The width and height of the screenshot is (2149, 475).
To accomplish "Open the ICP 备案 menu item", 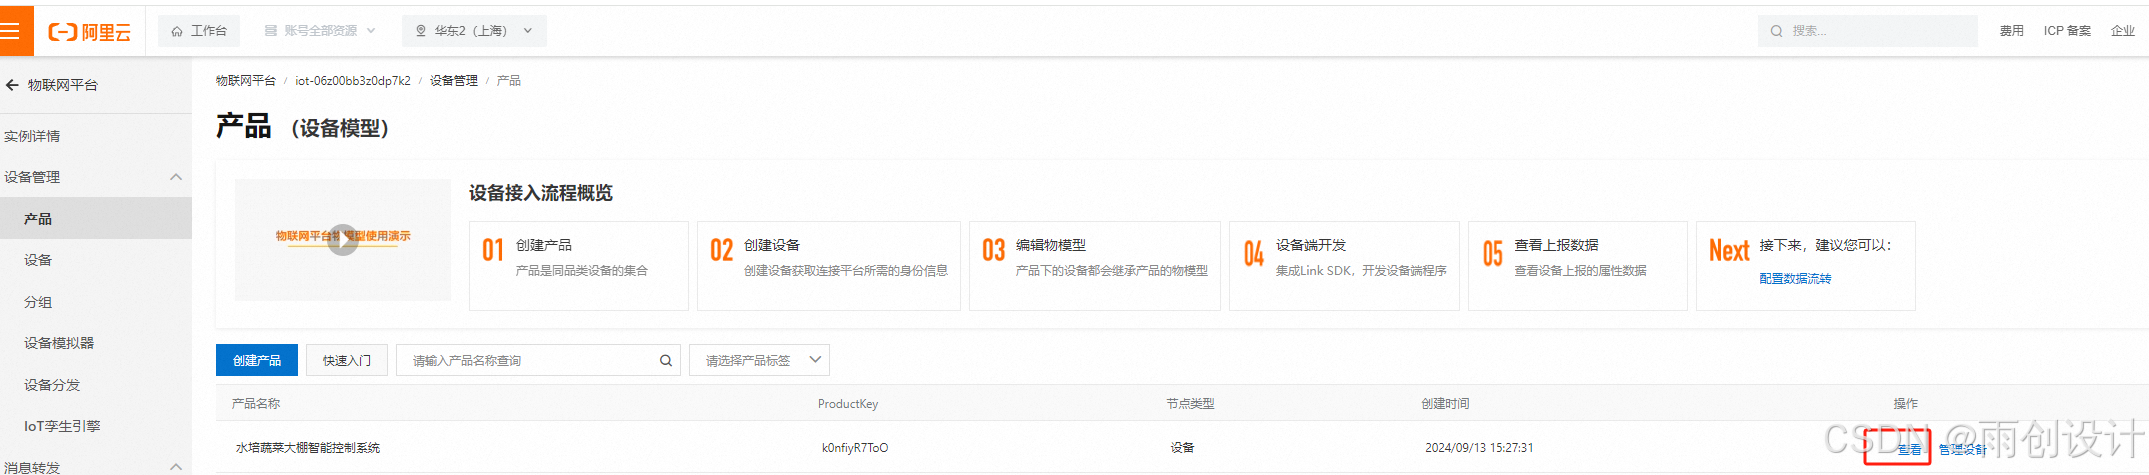I will (2067, 31).
